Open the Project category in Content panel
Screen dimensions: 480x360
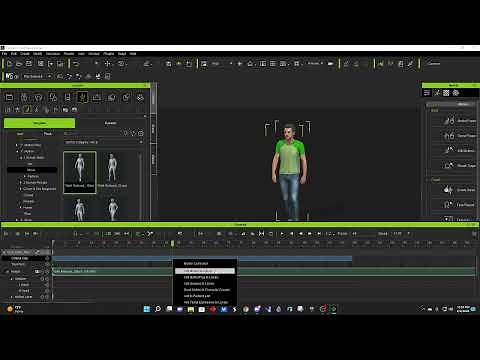click(x=9, y=97)
